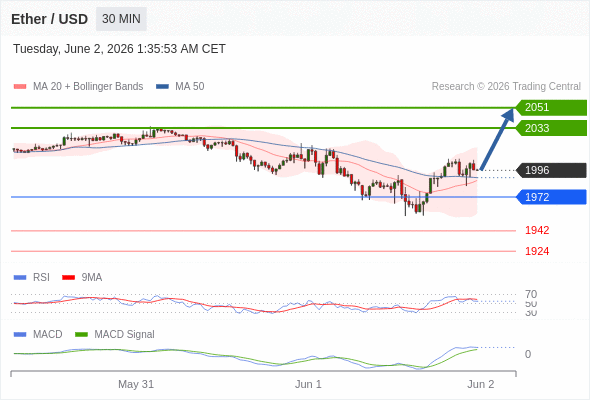Click the RSI legend swatch
This screenshot has height=400, width=590.
[20, 278]
